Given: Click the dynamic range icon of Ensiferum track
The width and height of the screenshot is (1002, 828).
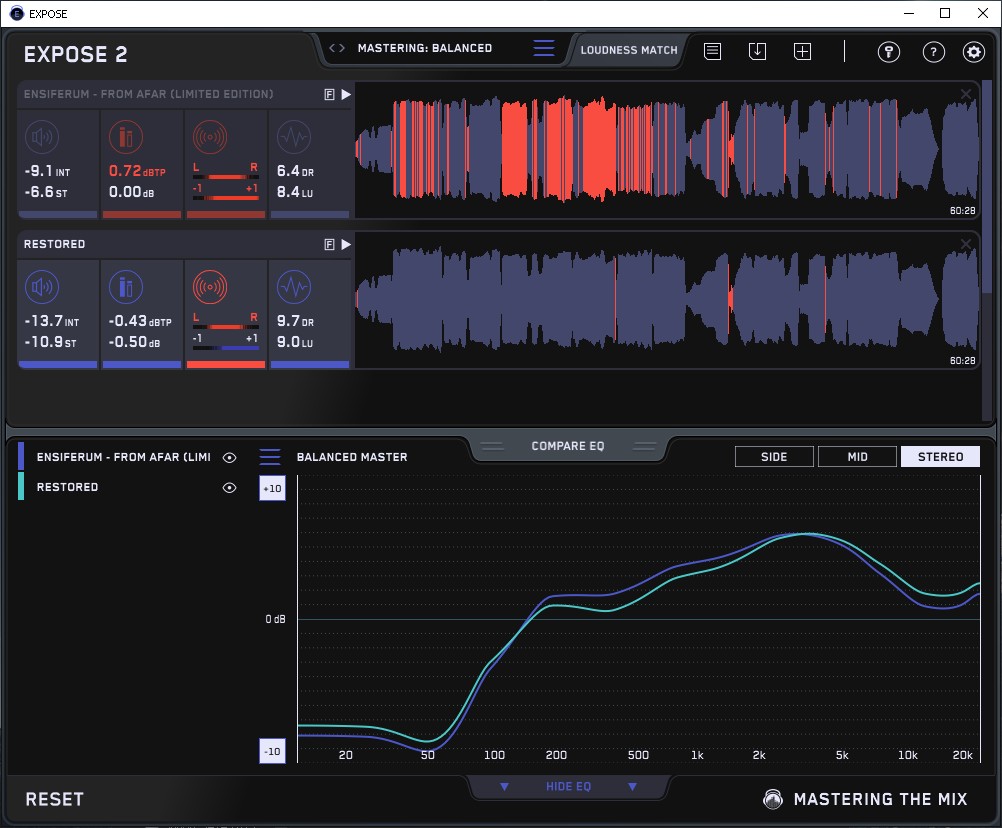Looking at the screenshot, I should [293, 137].
